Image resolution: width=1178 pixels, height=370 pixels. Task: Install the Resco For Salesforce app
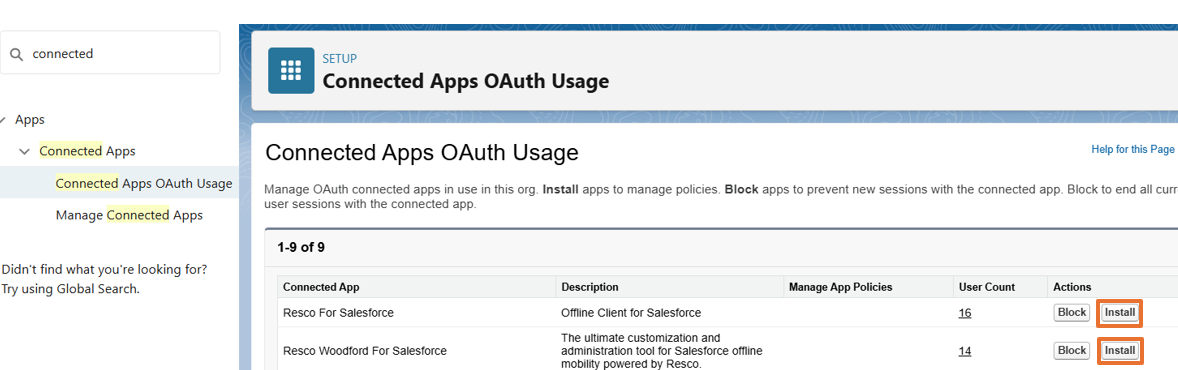point(1119,313)
